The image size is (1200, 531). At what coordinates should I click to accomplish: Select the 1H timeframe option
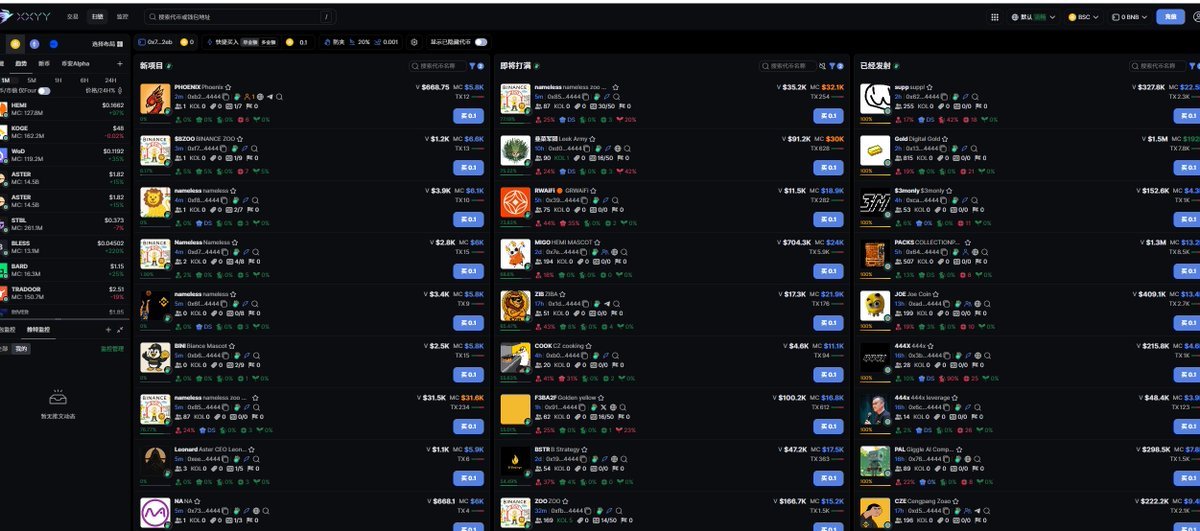(58, 79)
